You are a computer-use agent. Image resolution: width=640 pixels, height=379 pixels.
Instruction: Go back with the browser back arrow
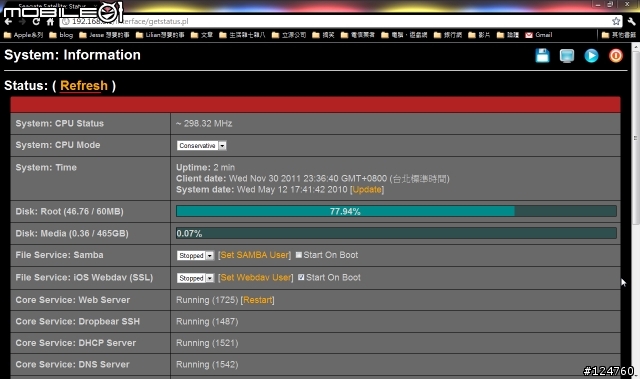[9, 22]
